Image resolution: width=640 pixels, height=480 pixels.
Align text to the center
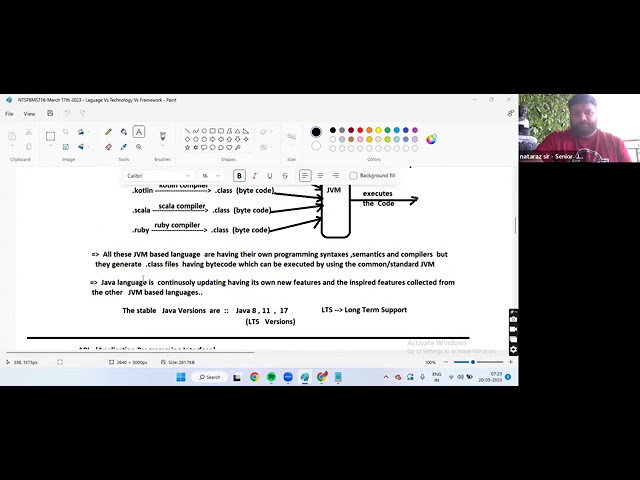(320, 176)
